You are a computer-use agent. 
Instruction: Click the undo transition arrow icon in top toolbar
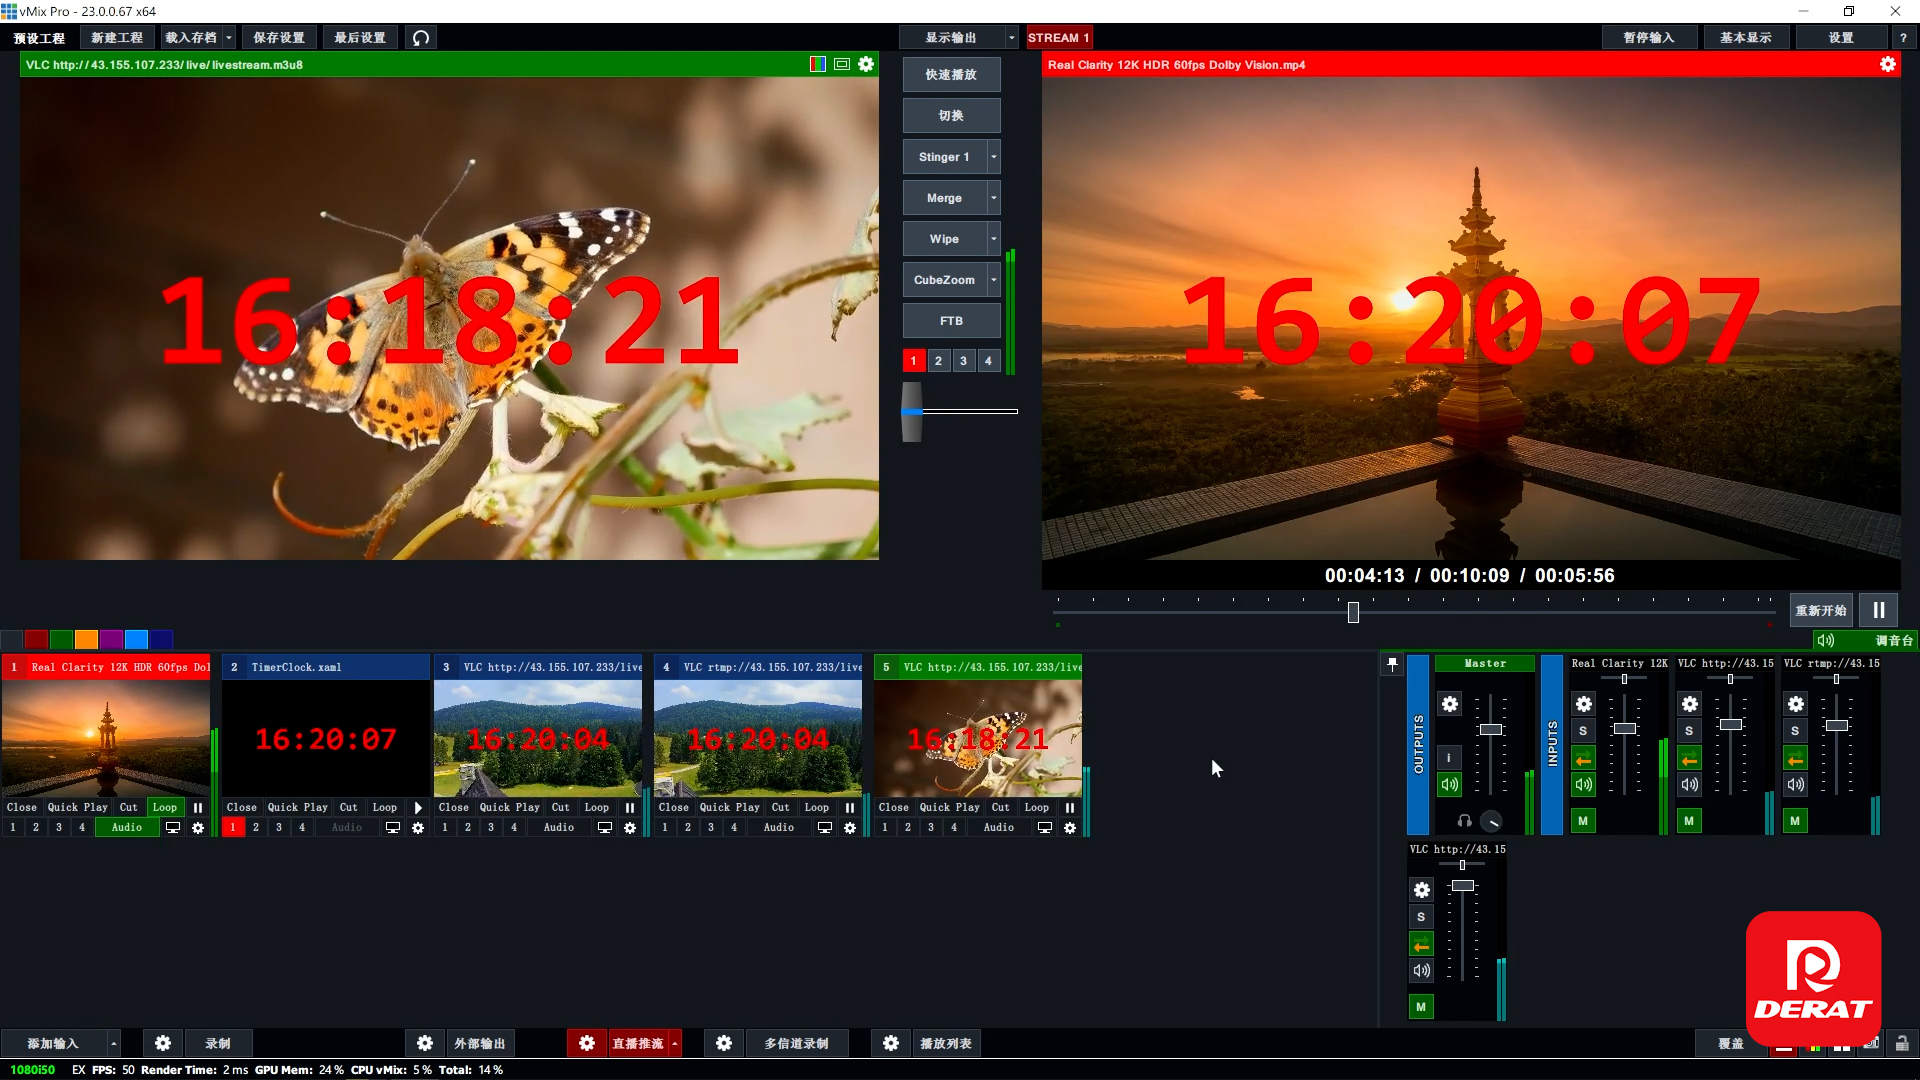(x=421, y=38)
